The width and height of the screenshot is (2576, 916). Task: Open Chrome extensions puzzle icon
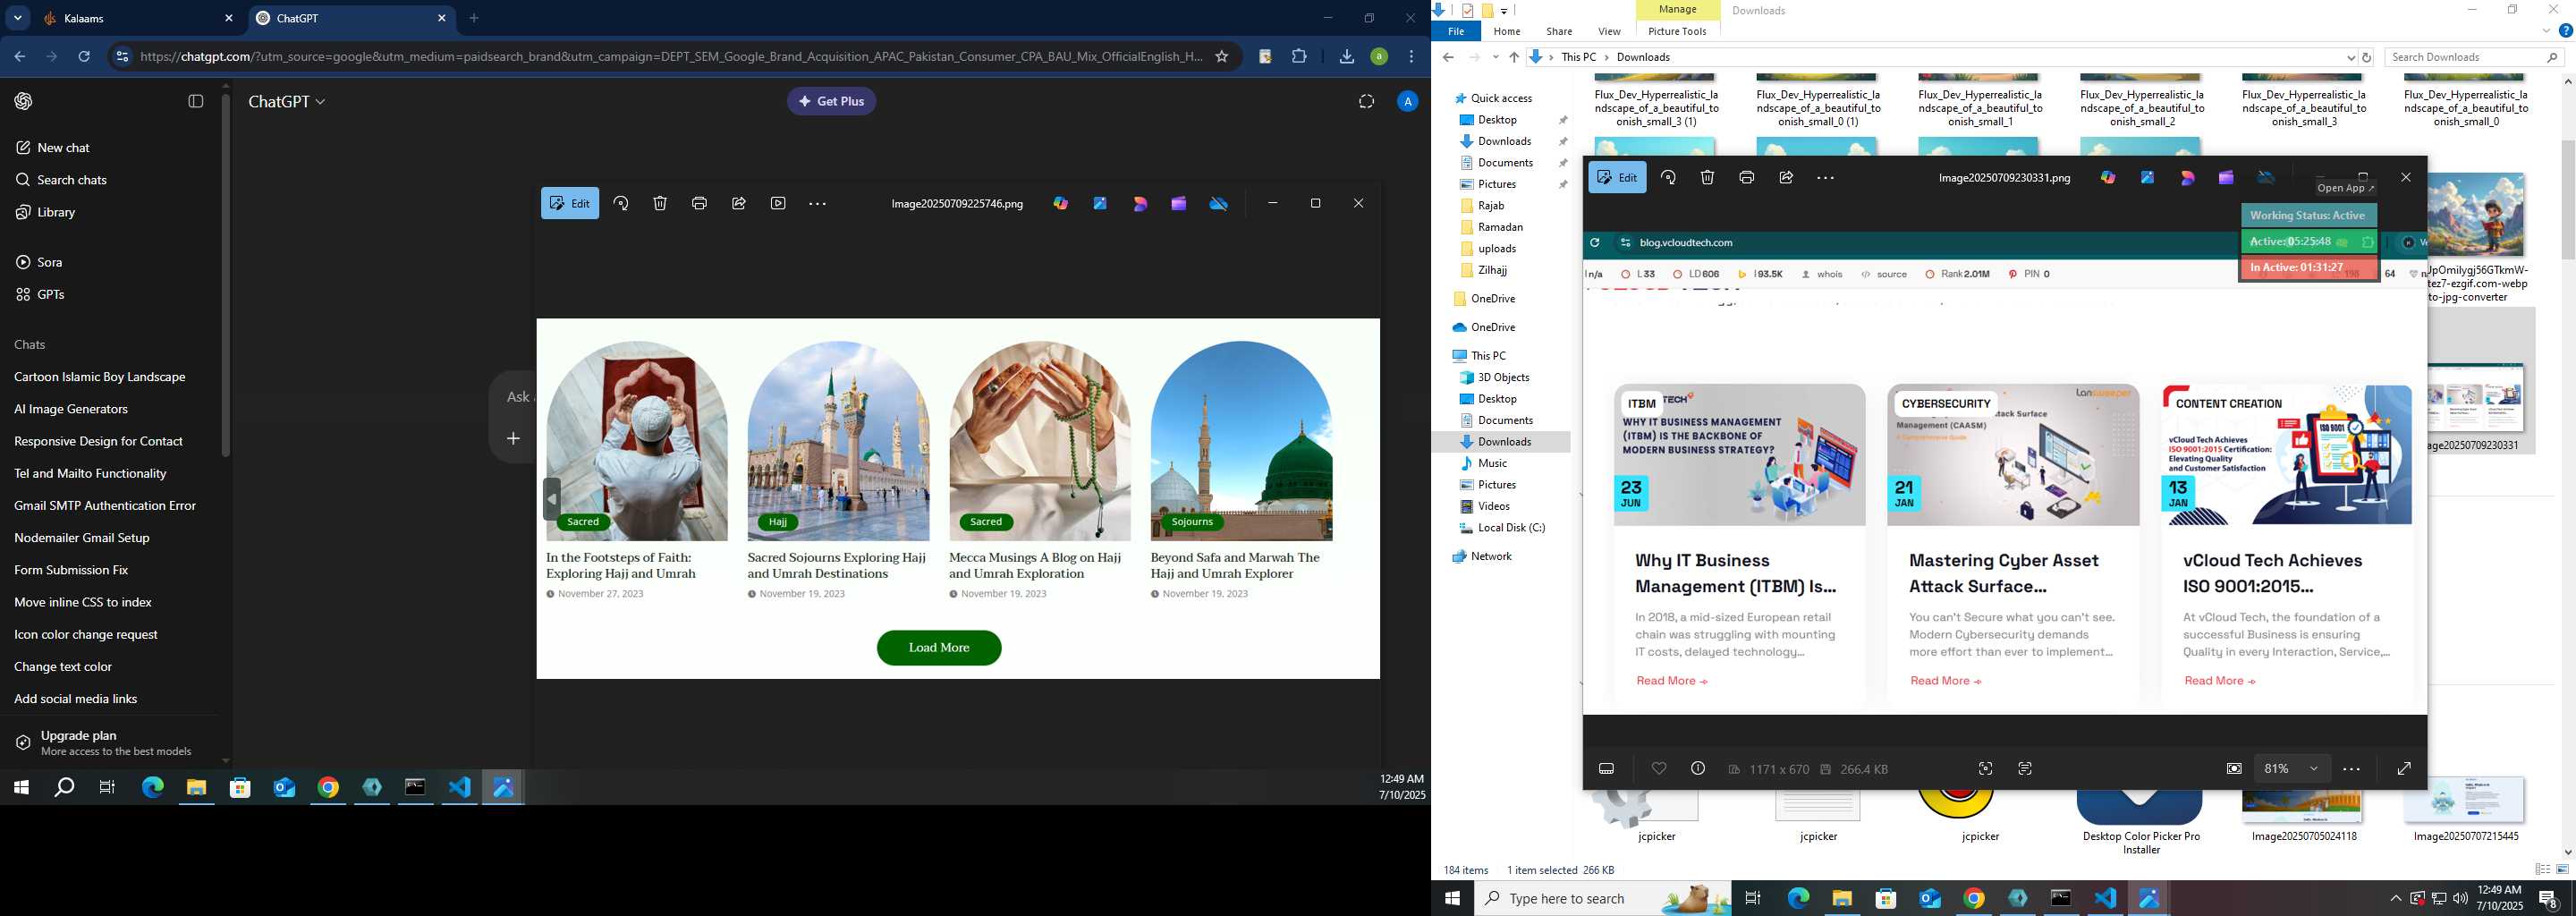1299,57
